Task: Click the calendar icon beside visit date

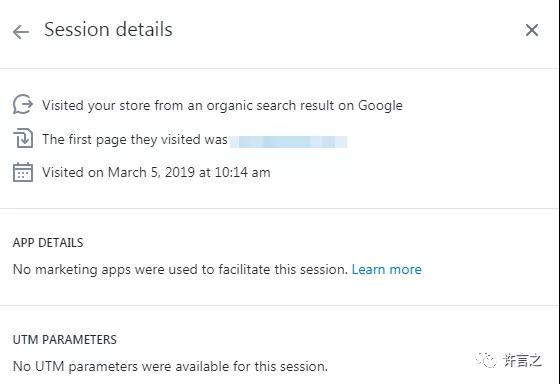Action: [x=23, y=172]
